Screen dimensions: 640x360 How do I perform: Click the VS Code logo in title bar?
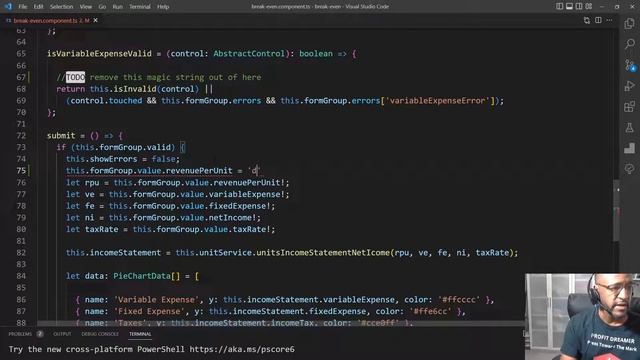[x=8, y=7]
